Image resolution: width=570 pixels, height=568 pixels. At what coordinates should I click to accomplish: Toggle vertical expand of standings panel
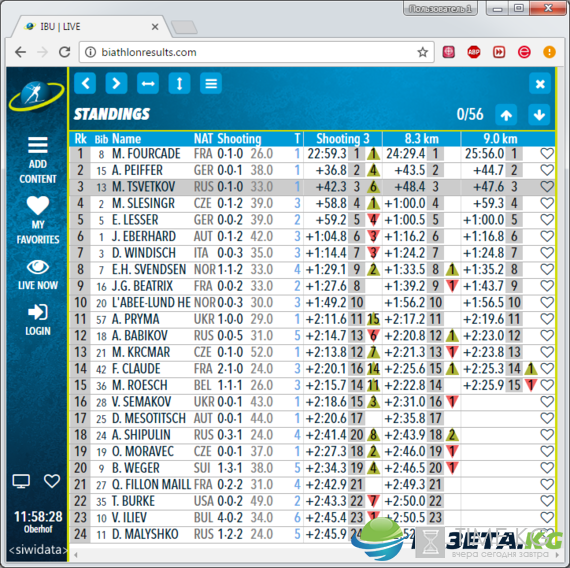point(179,83)
